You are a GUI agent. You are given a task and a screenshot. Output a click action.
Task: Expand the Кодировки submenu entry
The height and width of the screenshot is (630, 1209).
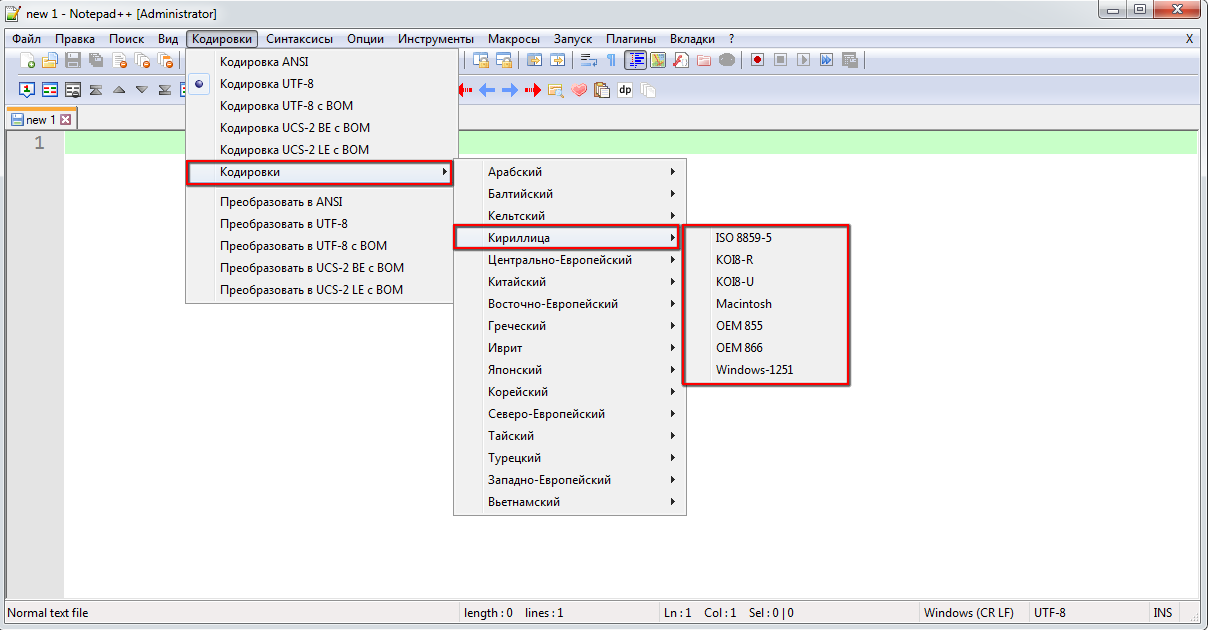[x=320, y=172]
